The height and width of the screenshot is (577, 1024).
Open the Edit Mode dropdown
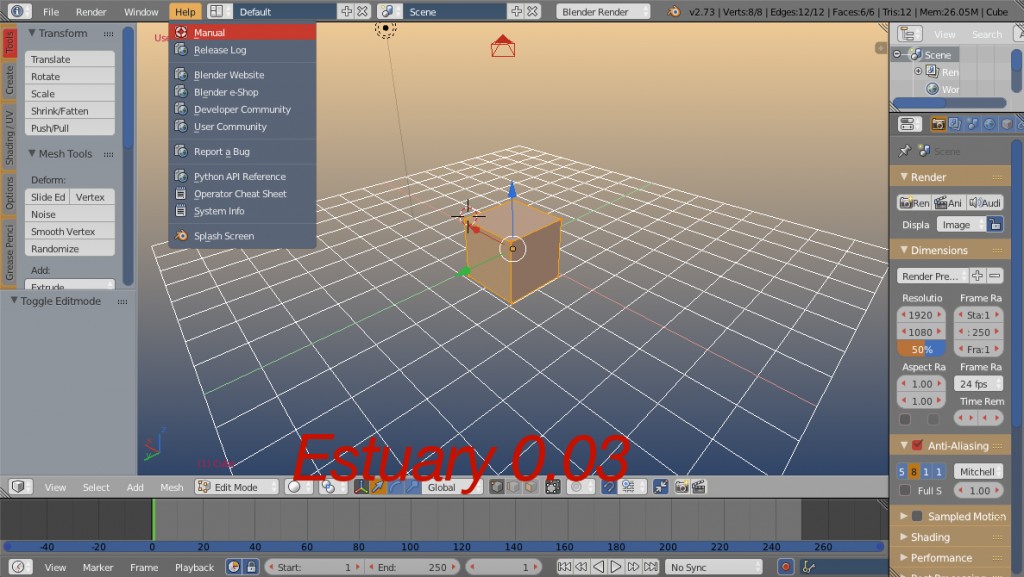(235, 487)
